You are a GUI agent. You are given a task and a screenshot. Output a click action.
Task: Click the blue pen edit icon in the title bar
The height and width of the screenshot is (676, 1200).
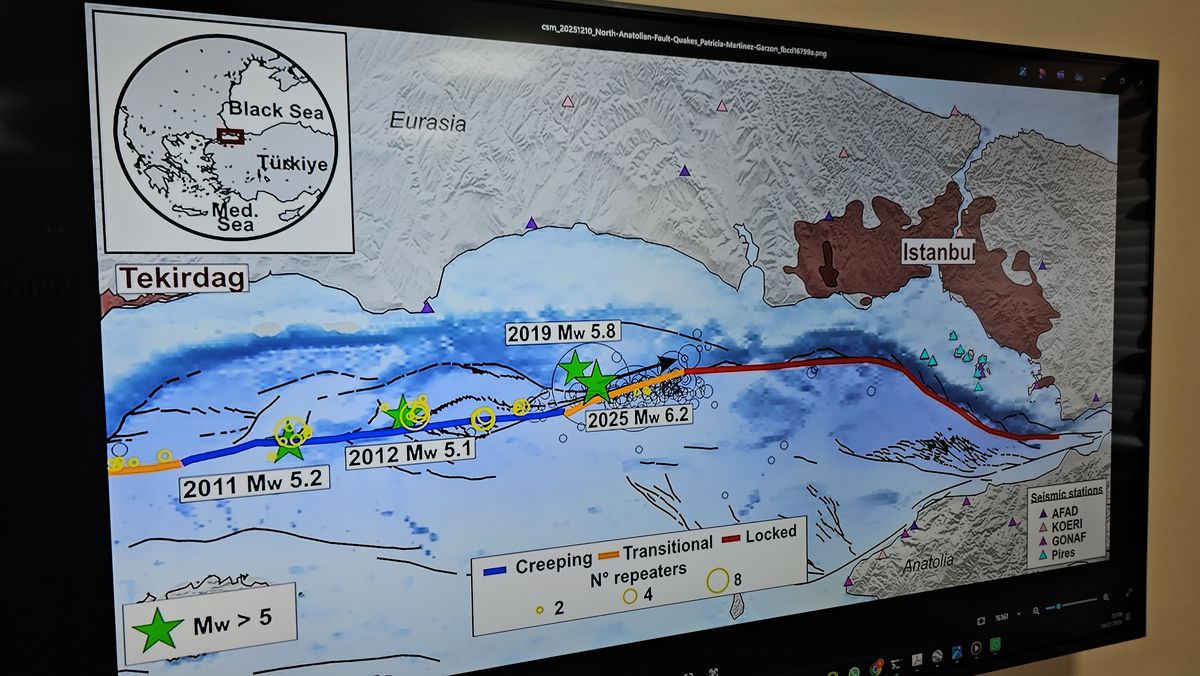pos(1022,72)
